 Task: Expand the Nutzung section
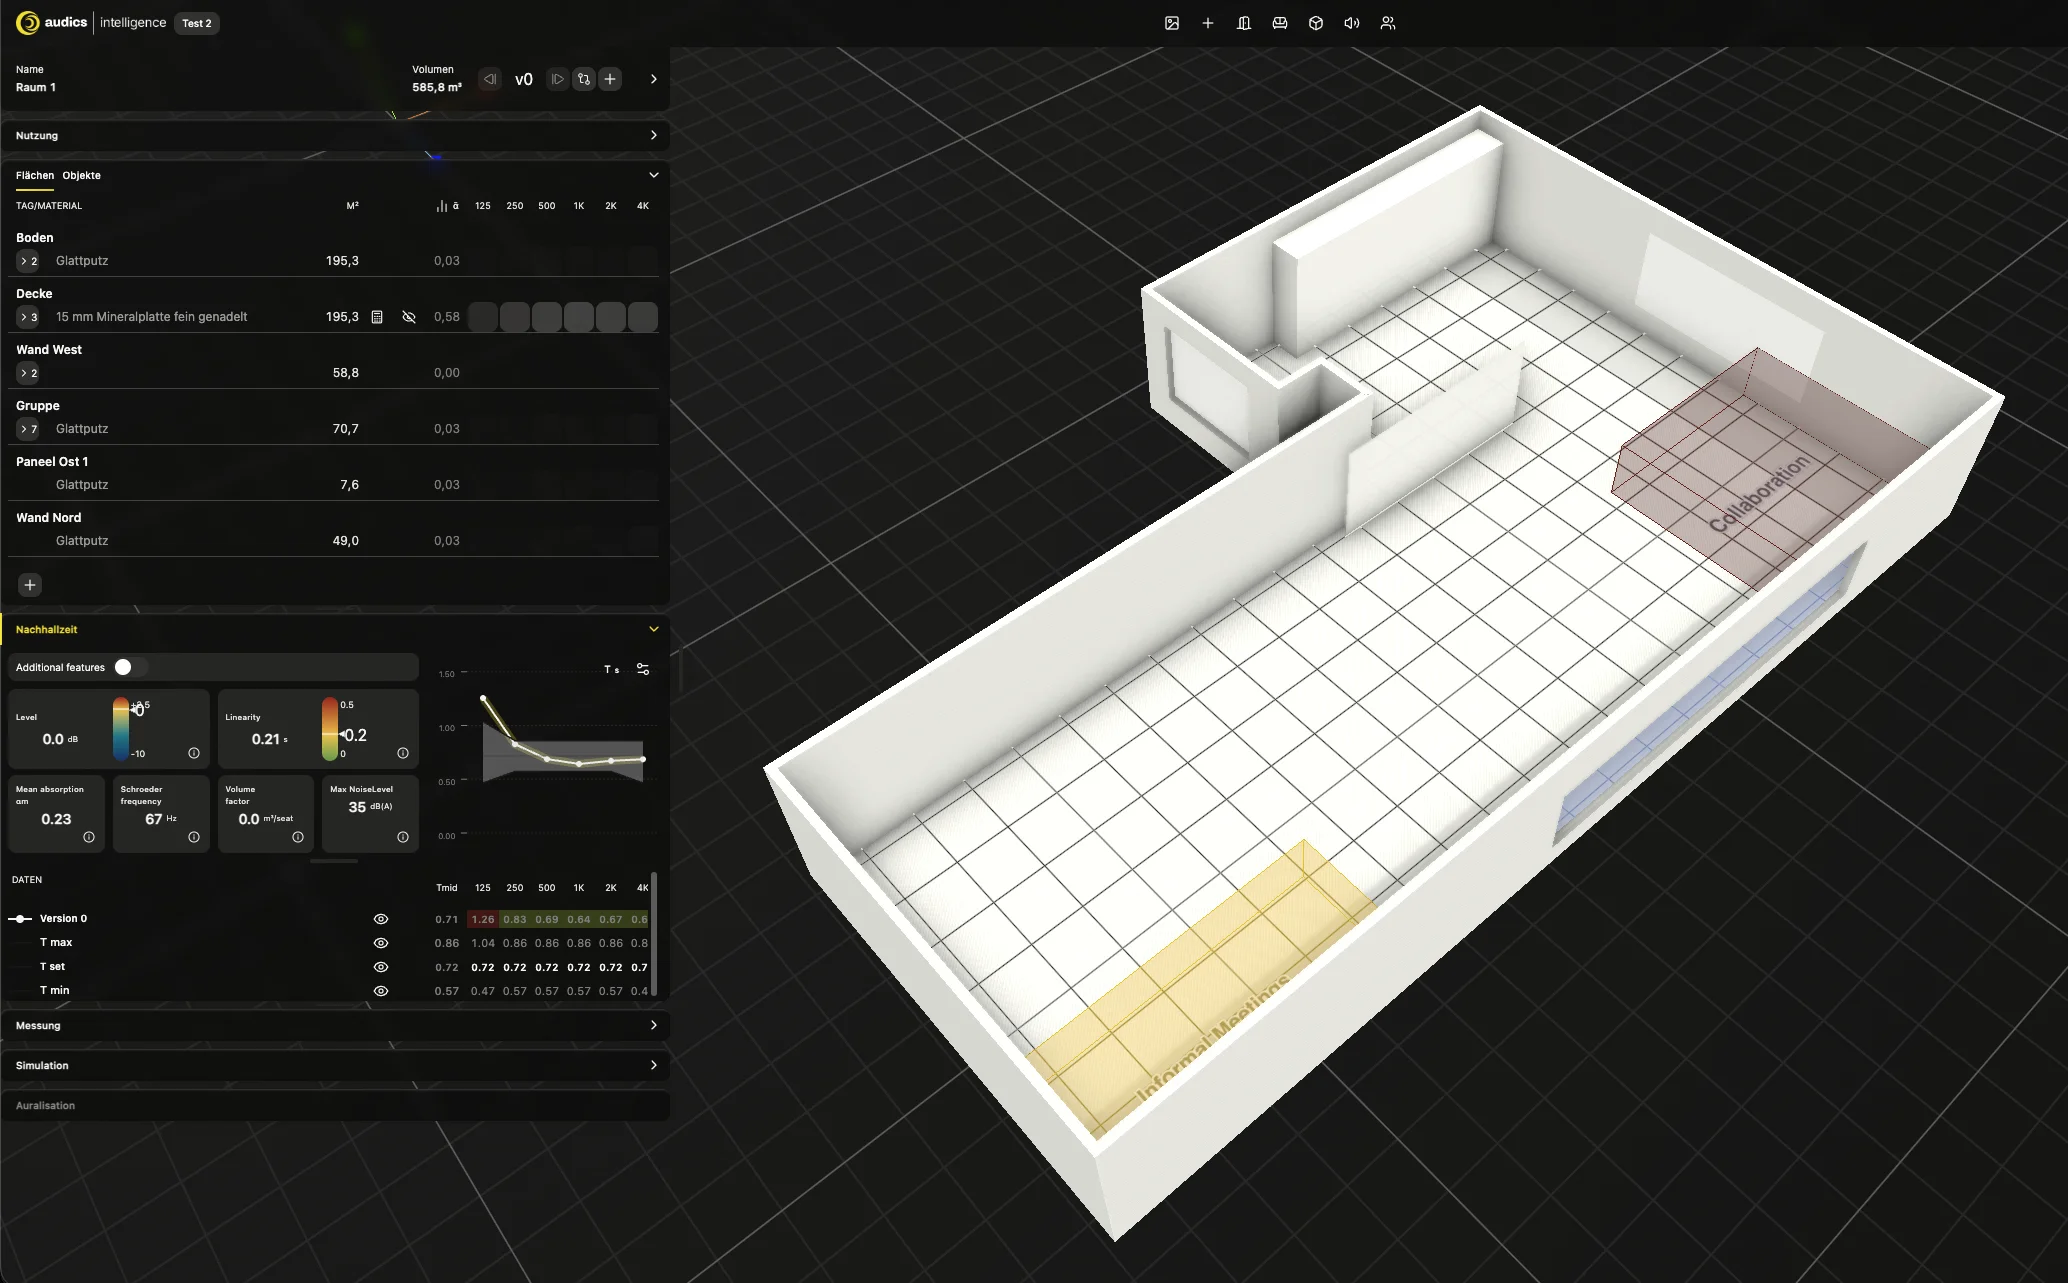pos(335,135)
